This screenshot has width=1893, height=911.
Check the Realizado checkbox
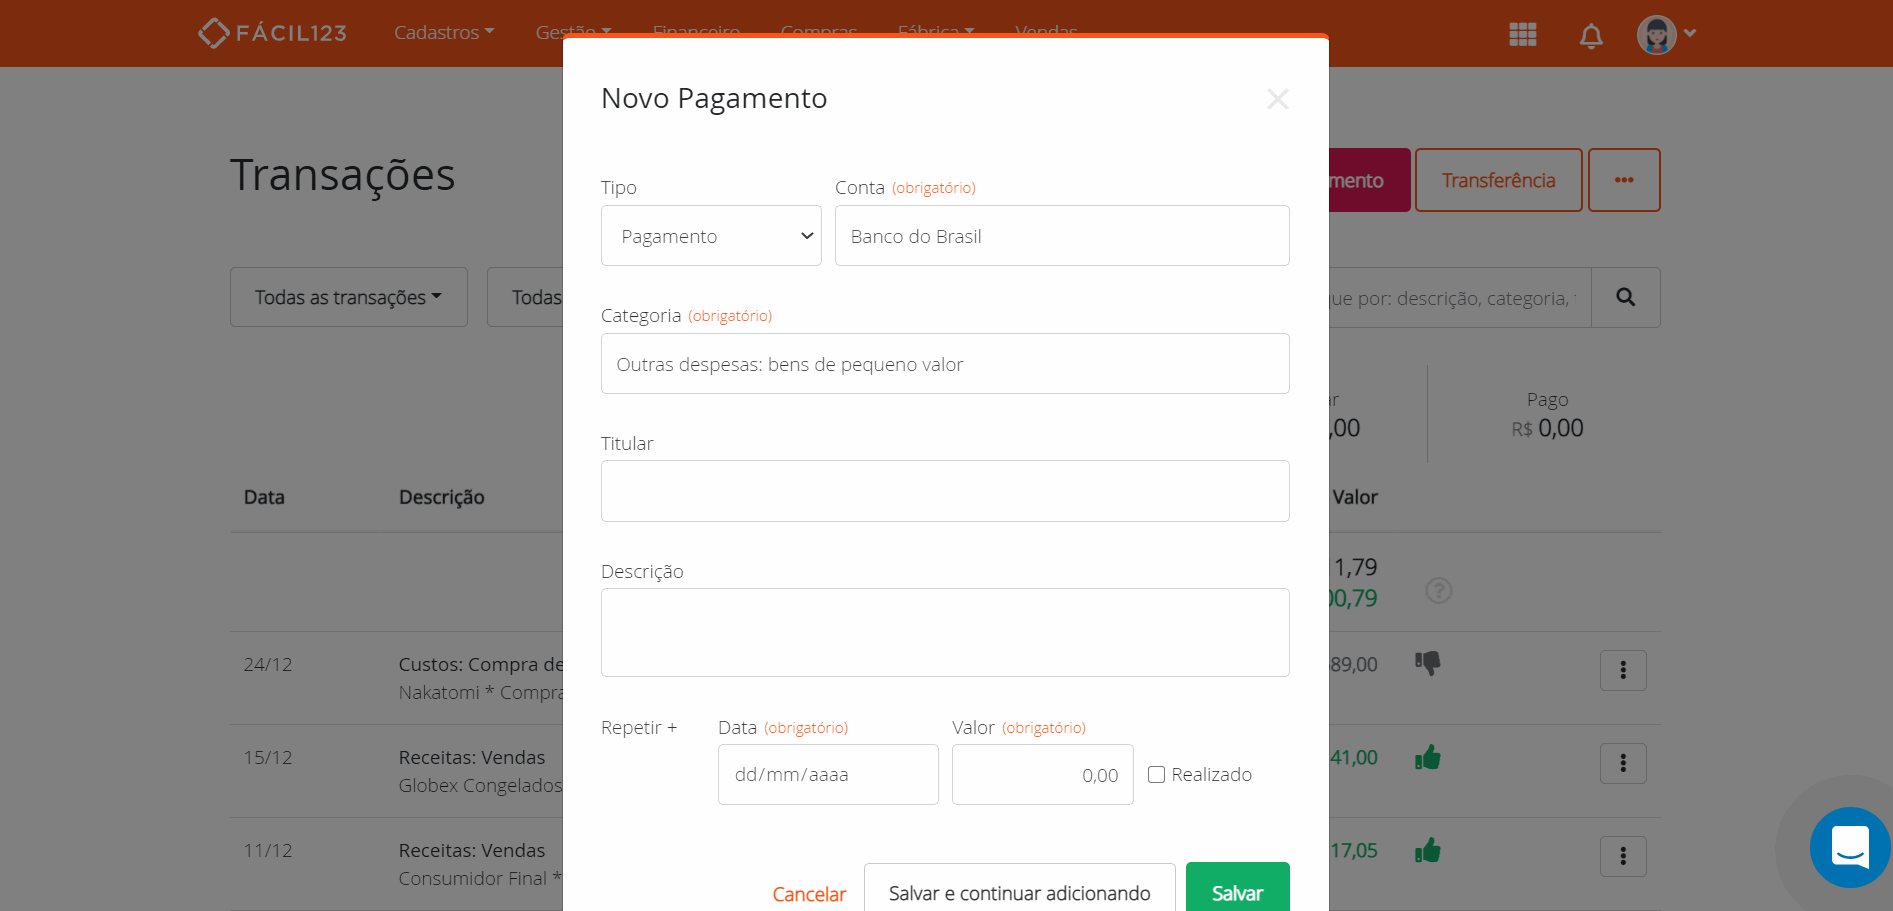point(1156,774)
